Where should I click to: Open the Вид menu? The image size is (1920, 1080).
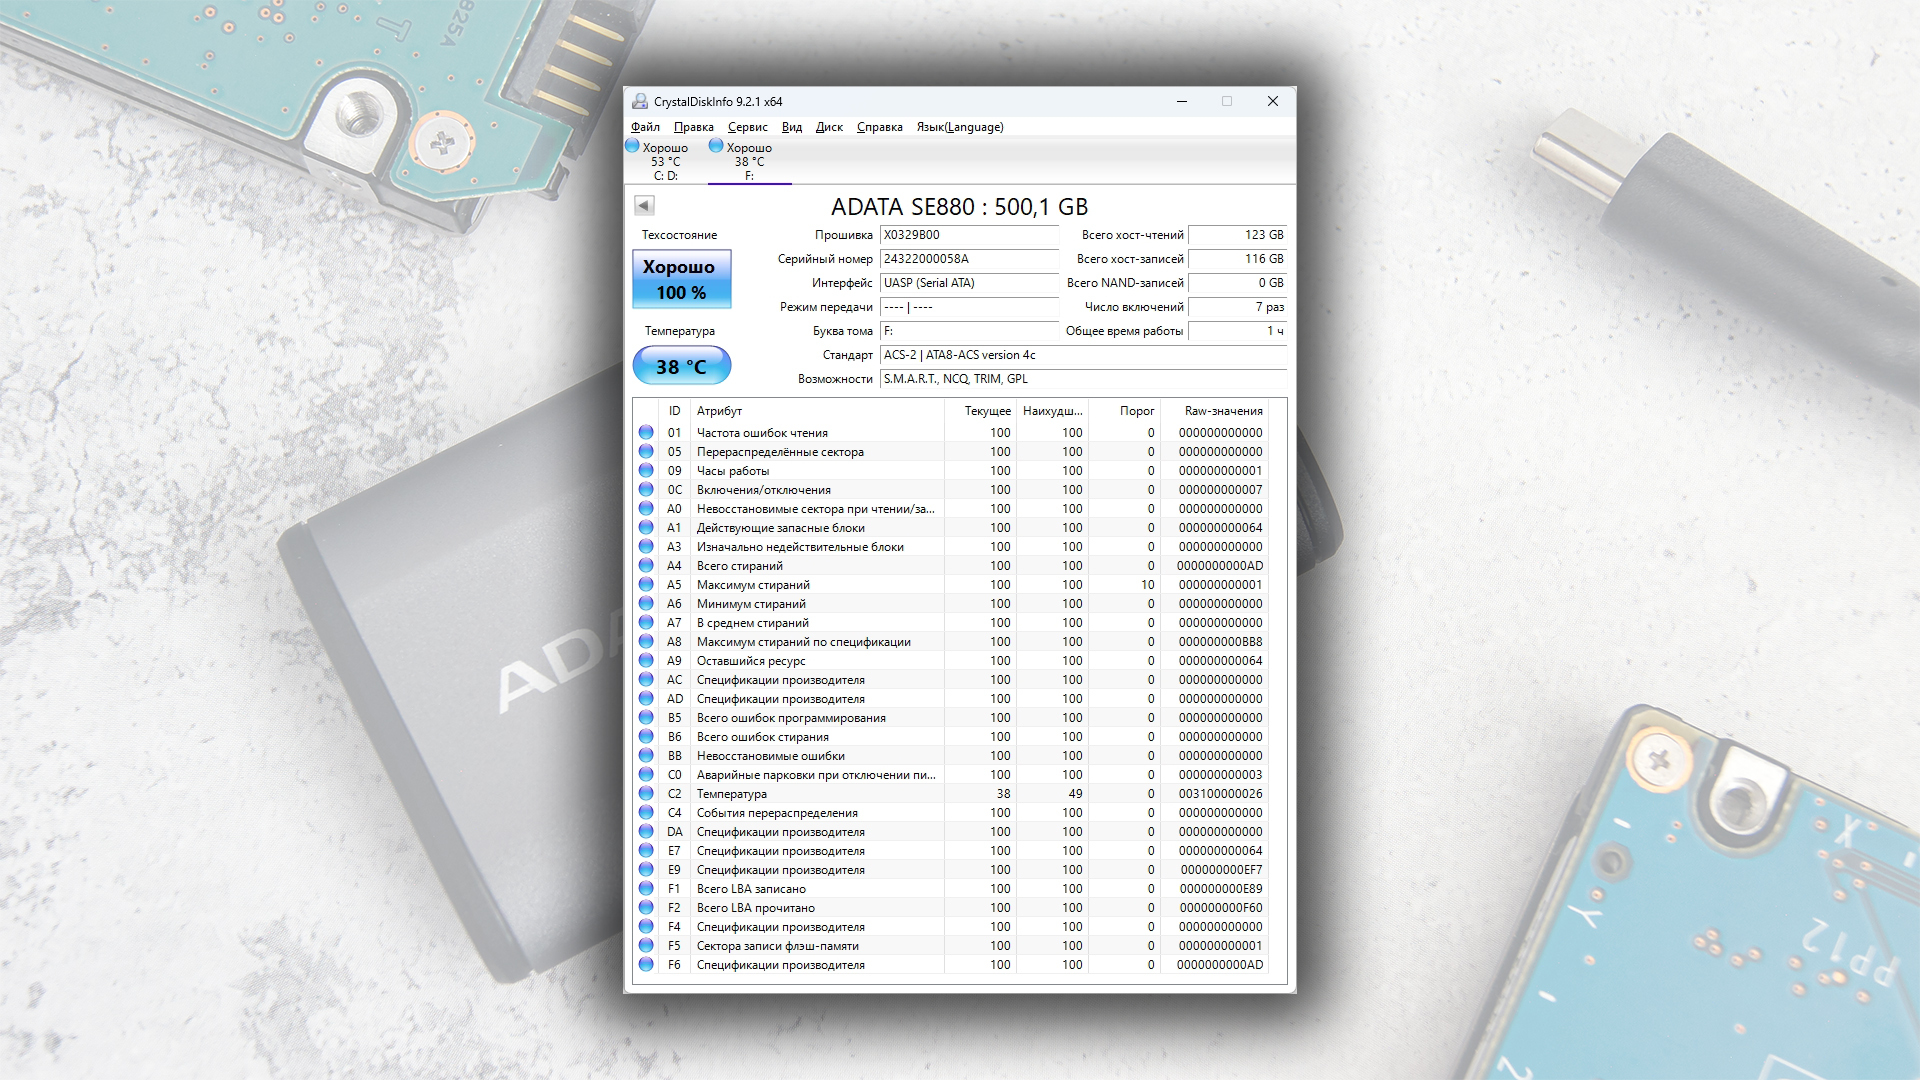coord(792,127)
